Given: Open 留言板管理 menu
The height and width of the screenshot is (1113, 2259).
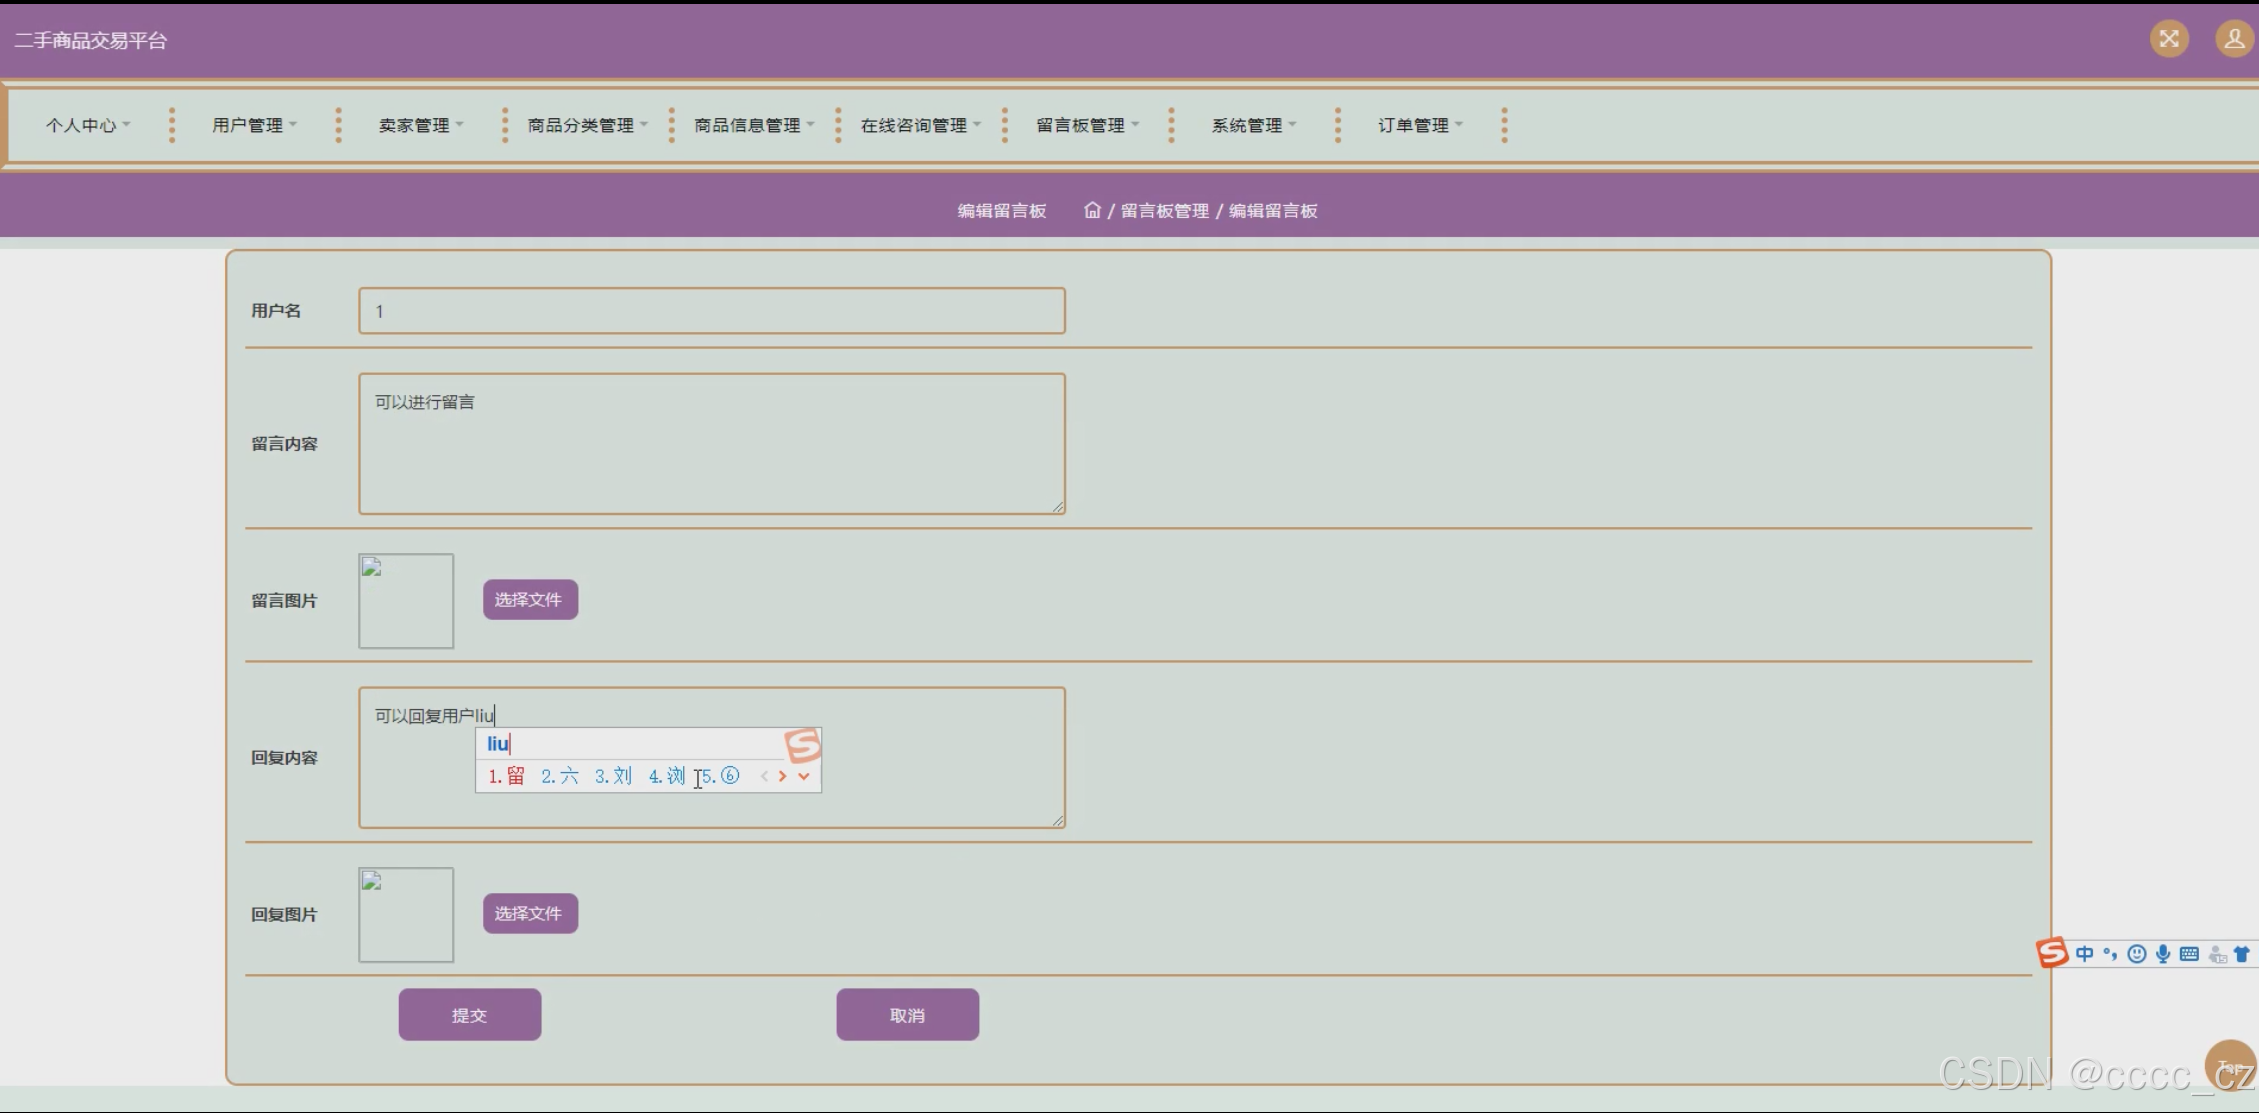Looking at the screenshot, I should click(x=1088, y=125).
